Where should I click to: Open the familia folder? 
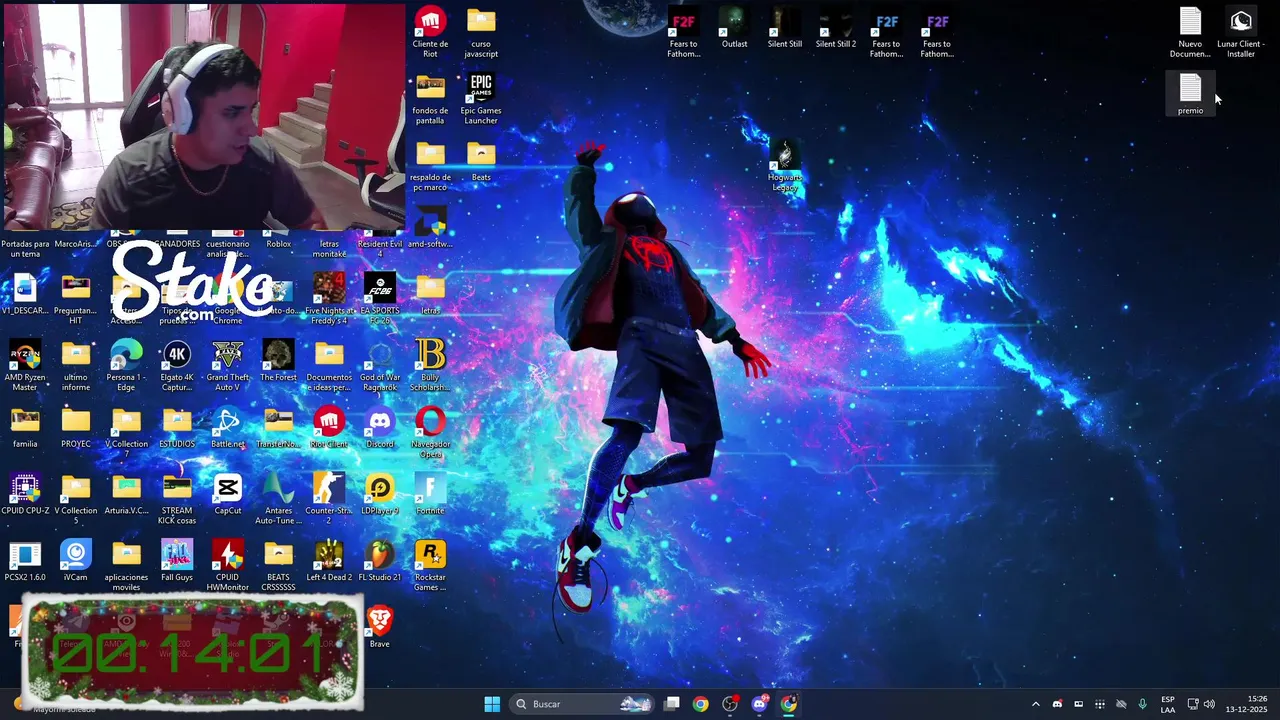25,428
